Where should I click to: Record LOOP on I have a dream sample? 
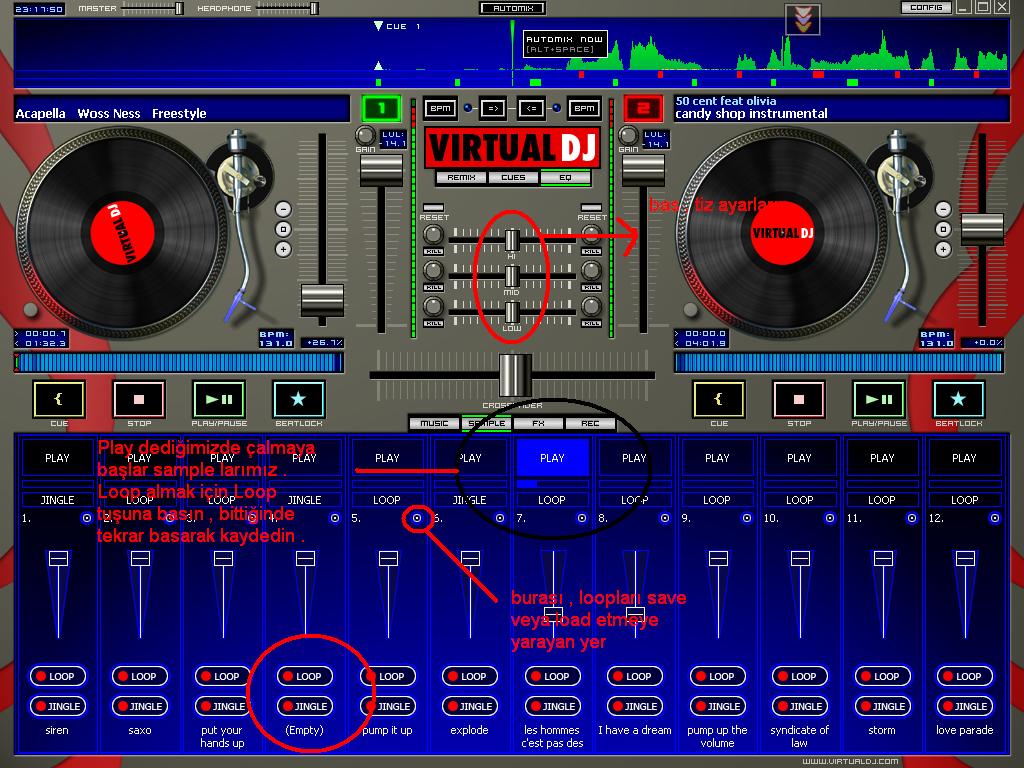(x=635, y=676)
